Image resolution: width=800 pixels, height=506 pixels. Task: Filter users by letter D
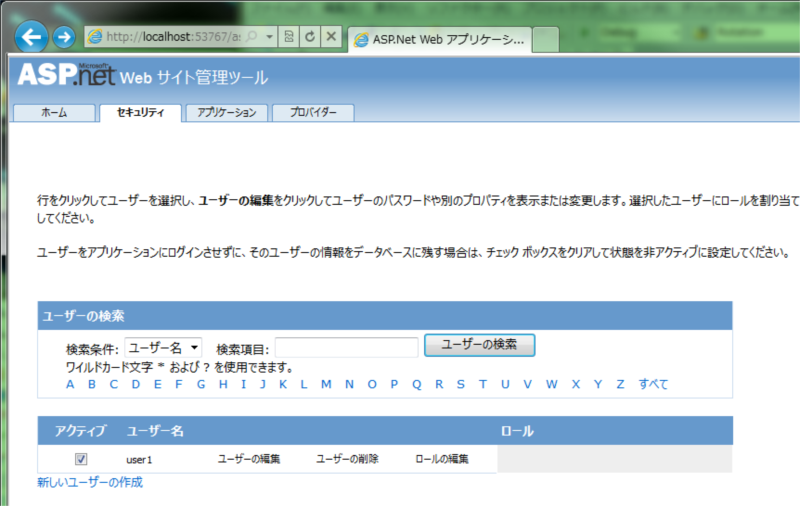point(136,384)
